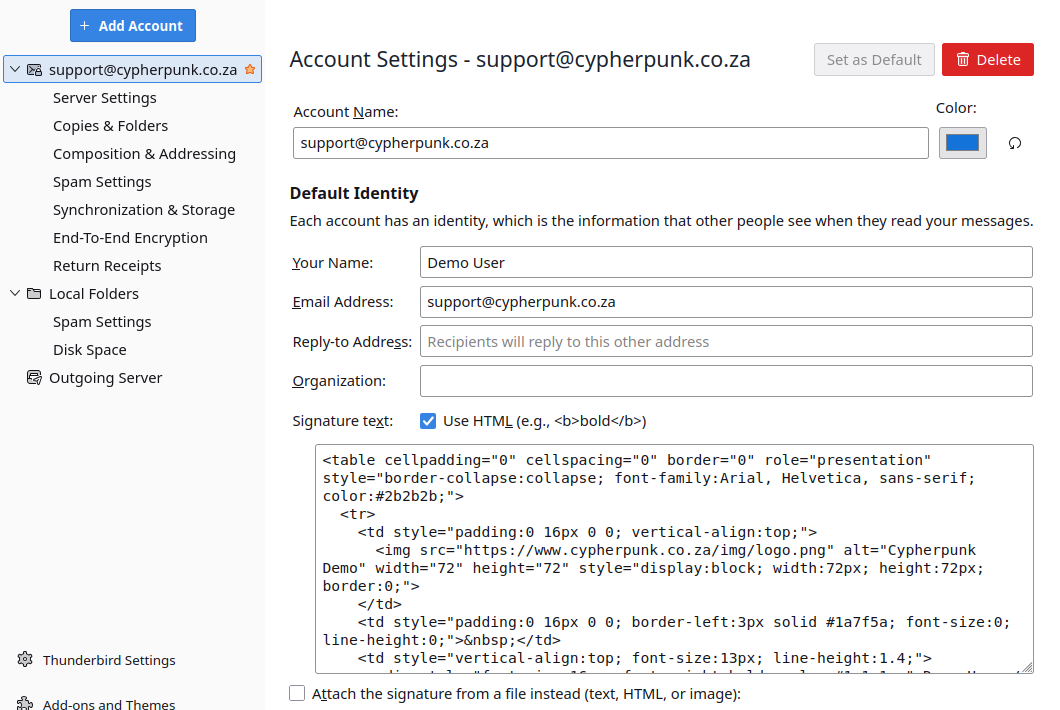The image size is (1060, 710).
Task: Open Composition & Addressing settings
Action: pos(144,154)
